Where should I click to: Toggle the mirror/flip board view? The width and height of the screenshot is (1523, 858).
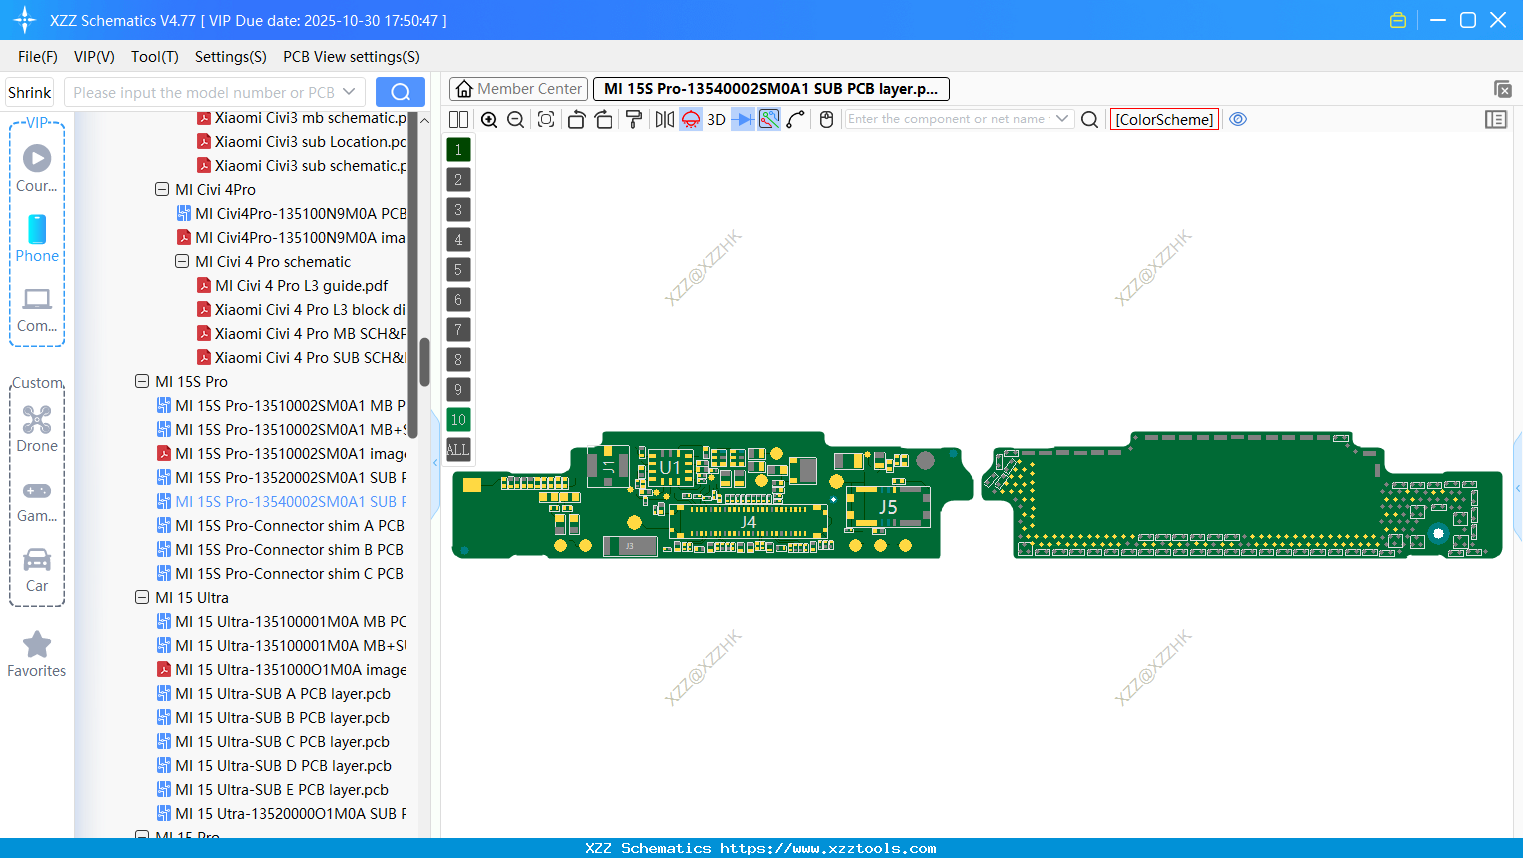point(664,119)
